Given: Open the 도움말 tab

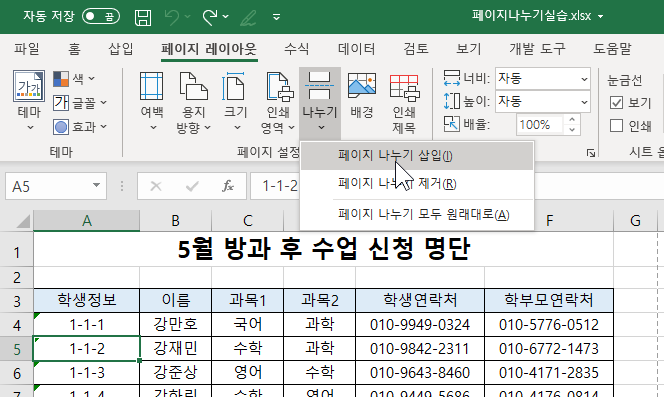Looking at the screenshot, I should (x=612, y=49).
